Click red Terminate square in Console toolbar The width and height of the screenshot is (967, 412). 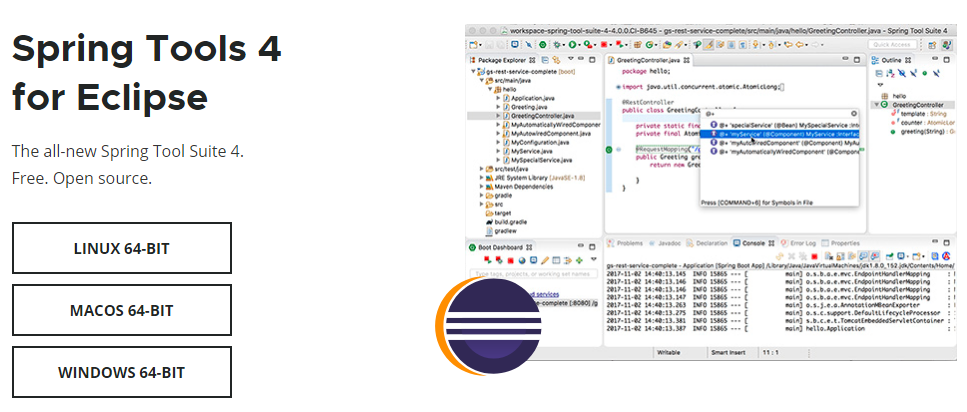point(814,256)
